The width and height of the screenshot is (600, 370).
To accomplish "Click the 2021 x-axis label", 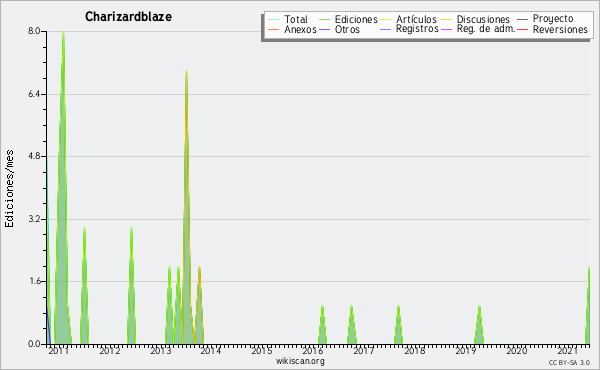I will click(567, 351).
